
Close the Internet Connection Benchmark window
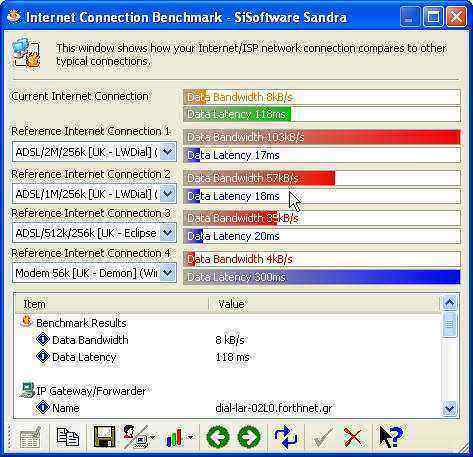(x=456, y=16)
